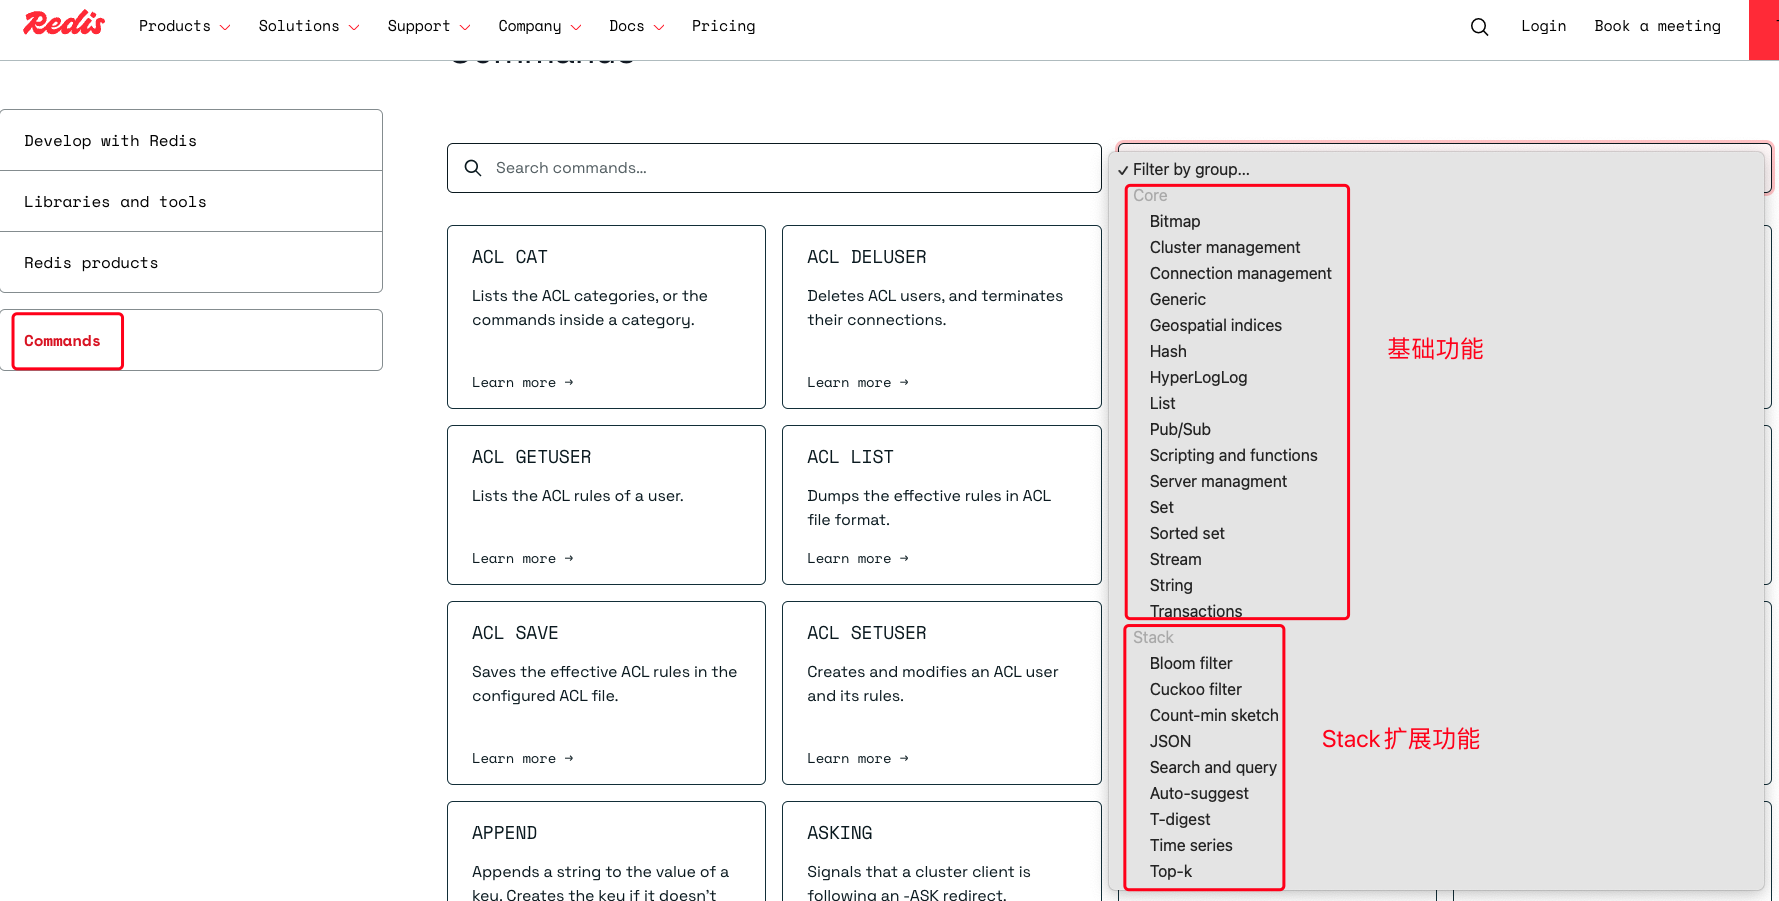Click the Book a meeting button

(x=1657, y=26)
